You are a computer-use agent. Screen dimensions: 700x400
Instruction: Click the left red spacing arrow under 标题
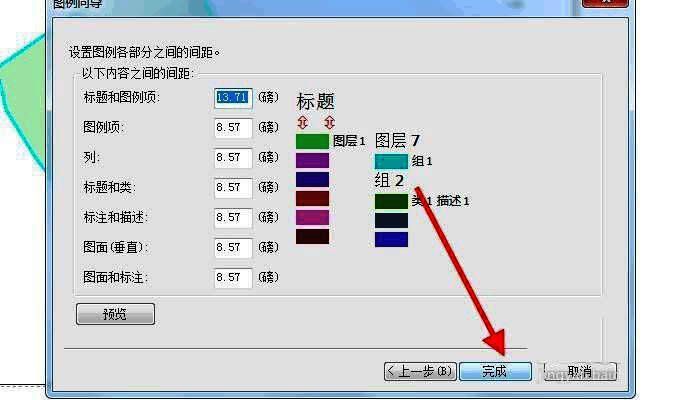click(304, 122)
